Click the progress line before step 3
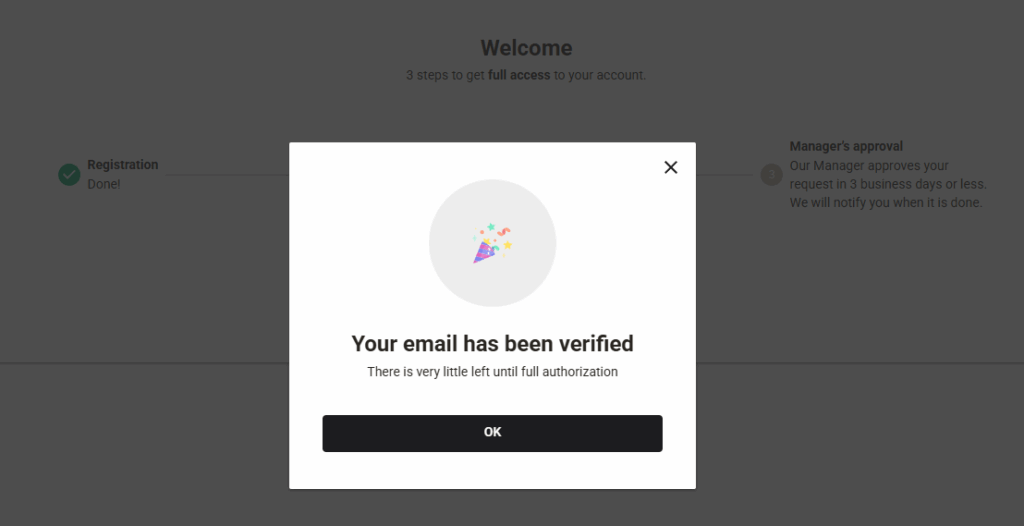The height and width of the screenshot is (526, 1024). 724,174
